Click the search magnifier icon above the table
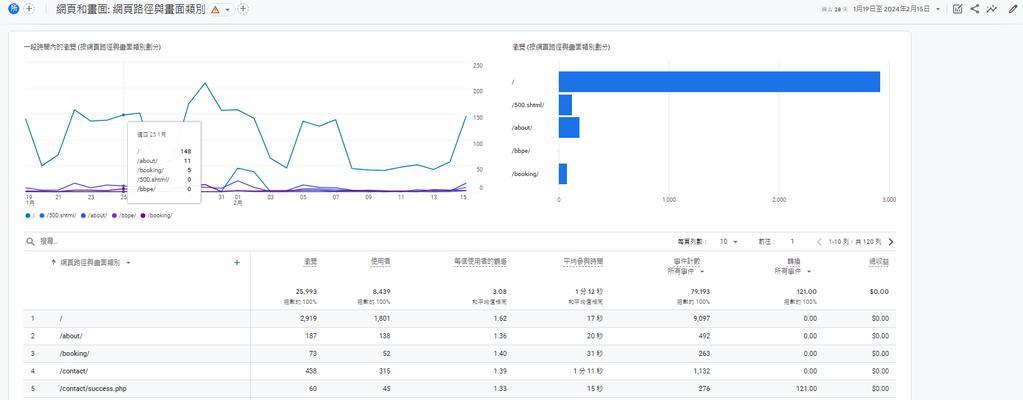1023x400 pixels. tap(30, 241)
